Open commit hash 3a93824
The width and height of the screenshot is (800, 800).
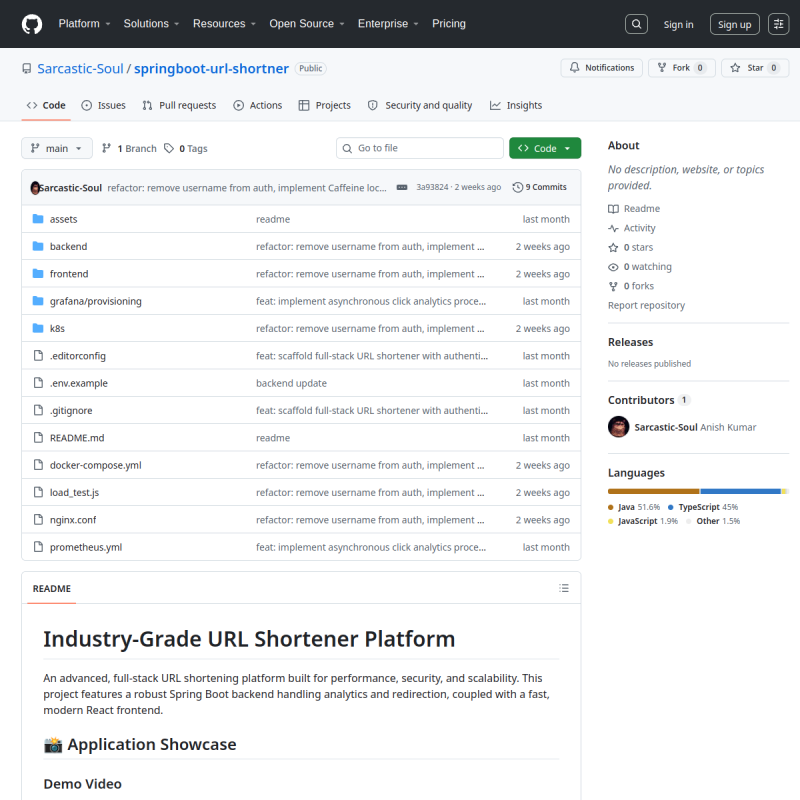point(432,187)
